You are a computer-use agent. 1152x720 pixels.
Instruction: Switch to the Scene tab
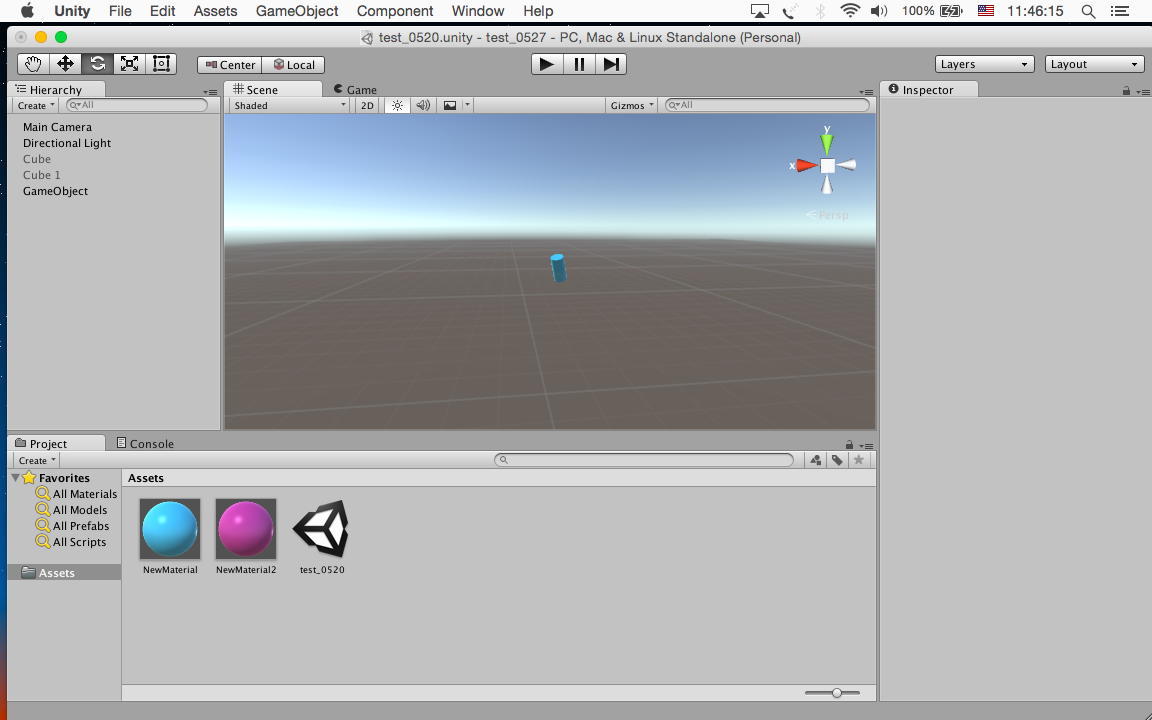(273, 90)
